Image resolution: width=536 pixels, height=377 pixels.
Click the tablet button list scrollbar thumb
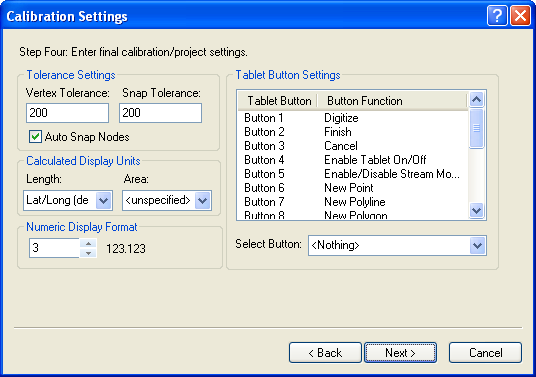[477, 128]
